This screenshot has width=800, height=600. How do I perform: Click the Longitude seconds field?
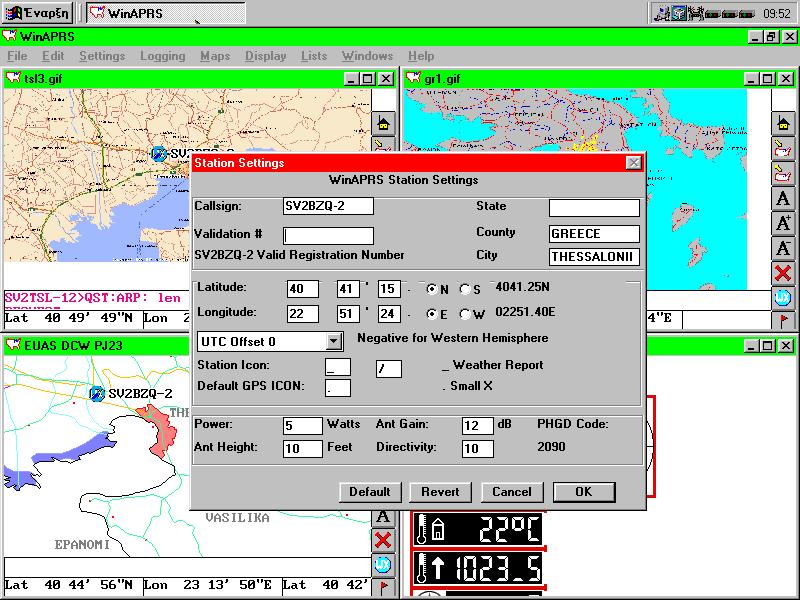389,313
